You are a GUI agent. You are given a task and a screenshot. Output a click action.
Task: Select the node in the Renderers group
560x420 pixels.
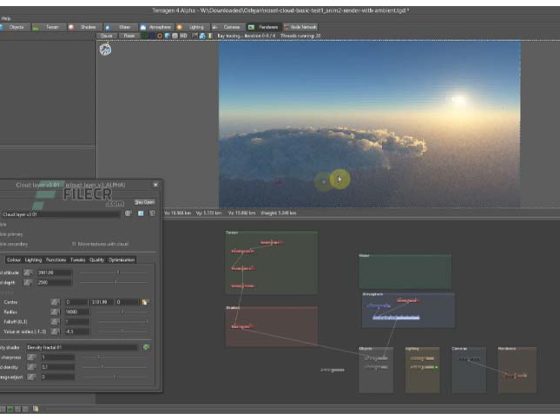(515, 375)
